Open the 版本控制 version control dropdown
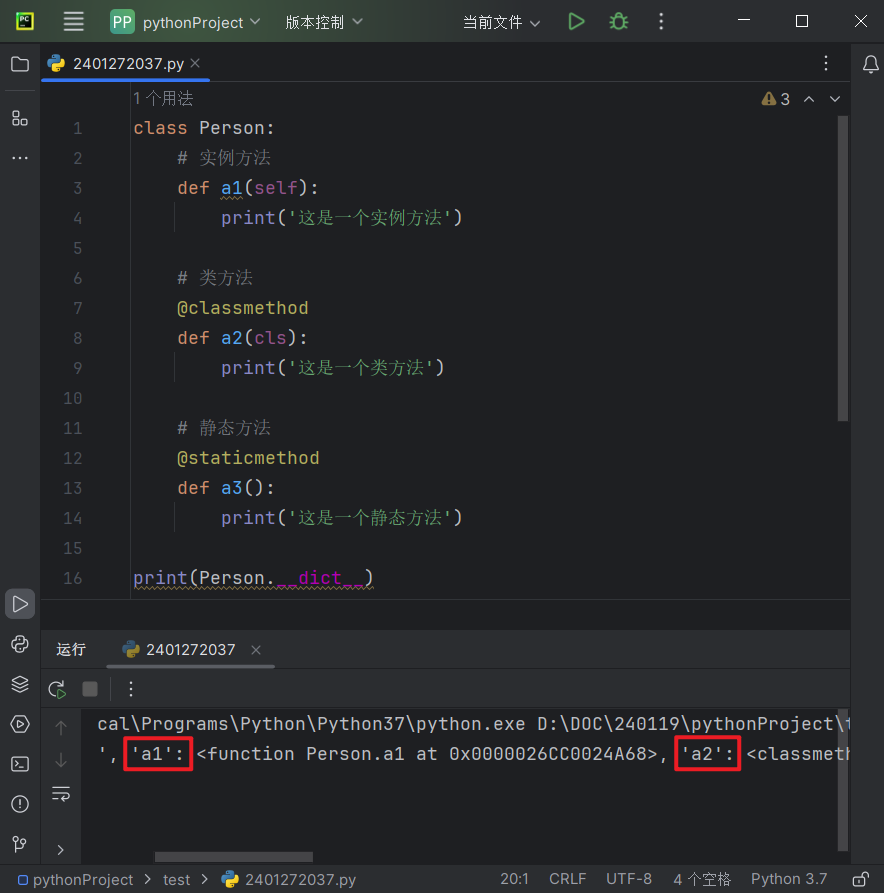The height and width of the screenshot is (893, 884). tap(324, 22)
